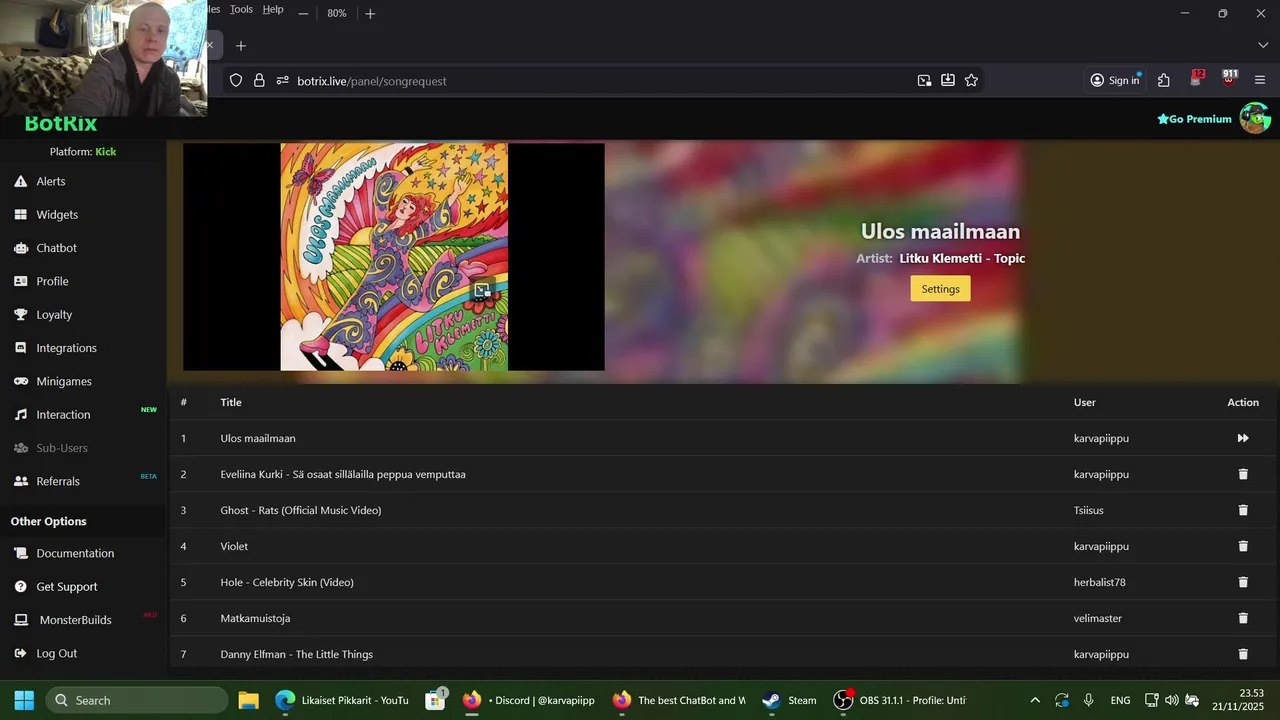The image size is (1280, 720).
Task: Open the tracking protection shield icon
Action: click(236, 81)
